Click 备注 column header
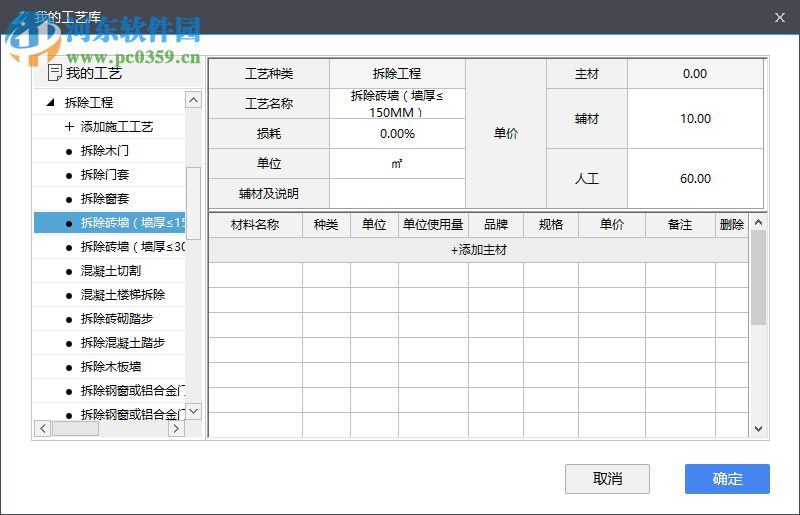The width and height of the screenshot is (800, 515). tap(680, 225)
